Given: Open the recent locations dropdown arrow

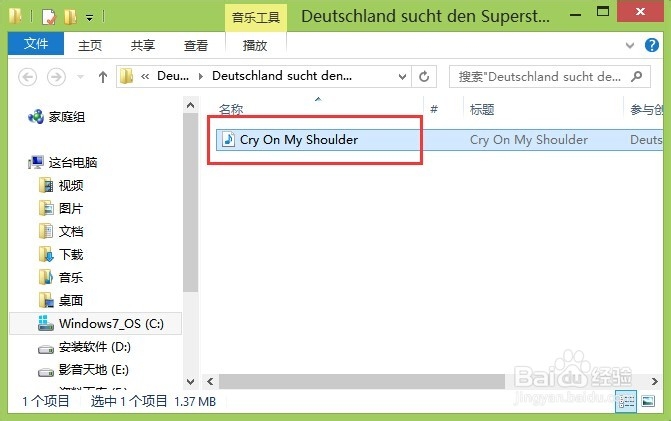Looking at the screenshot, I should point(80,77).
